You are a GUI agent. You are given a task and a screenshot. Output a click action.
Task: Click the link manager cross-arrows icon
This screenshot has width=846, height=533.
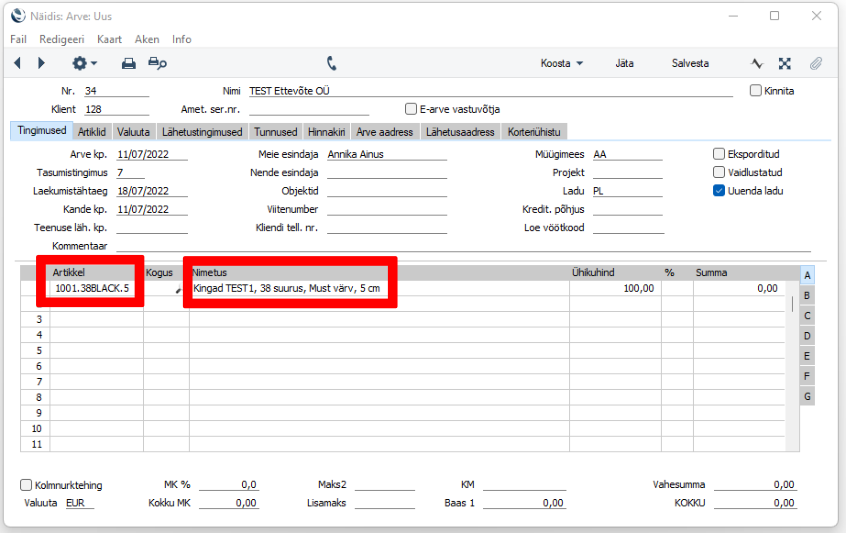click(784, 64)
